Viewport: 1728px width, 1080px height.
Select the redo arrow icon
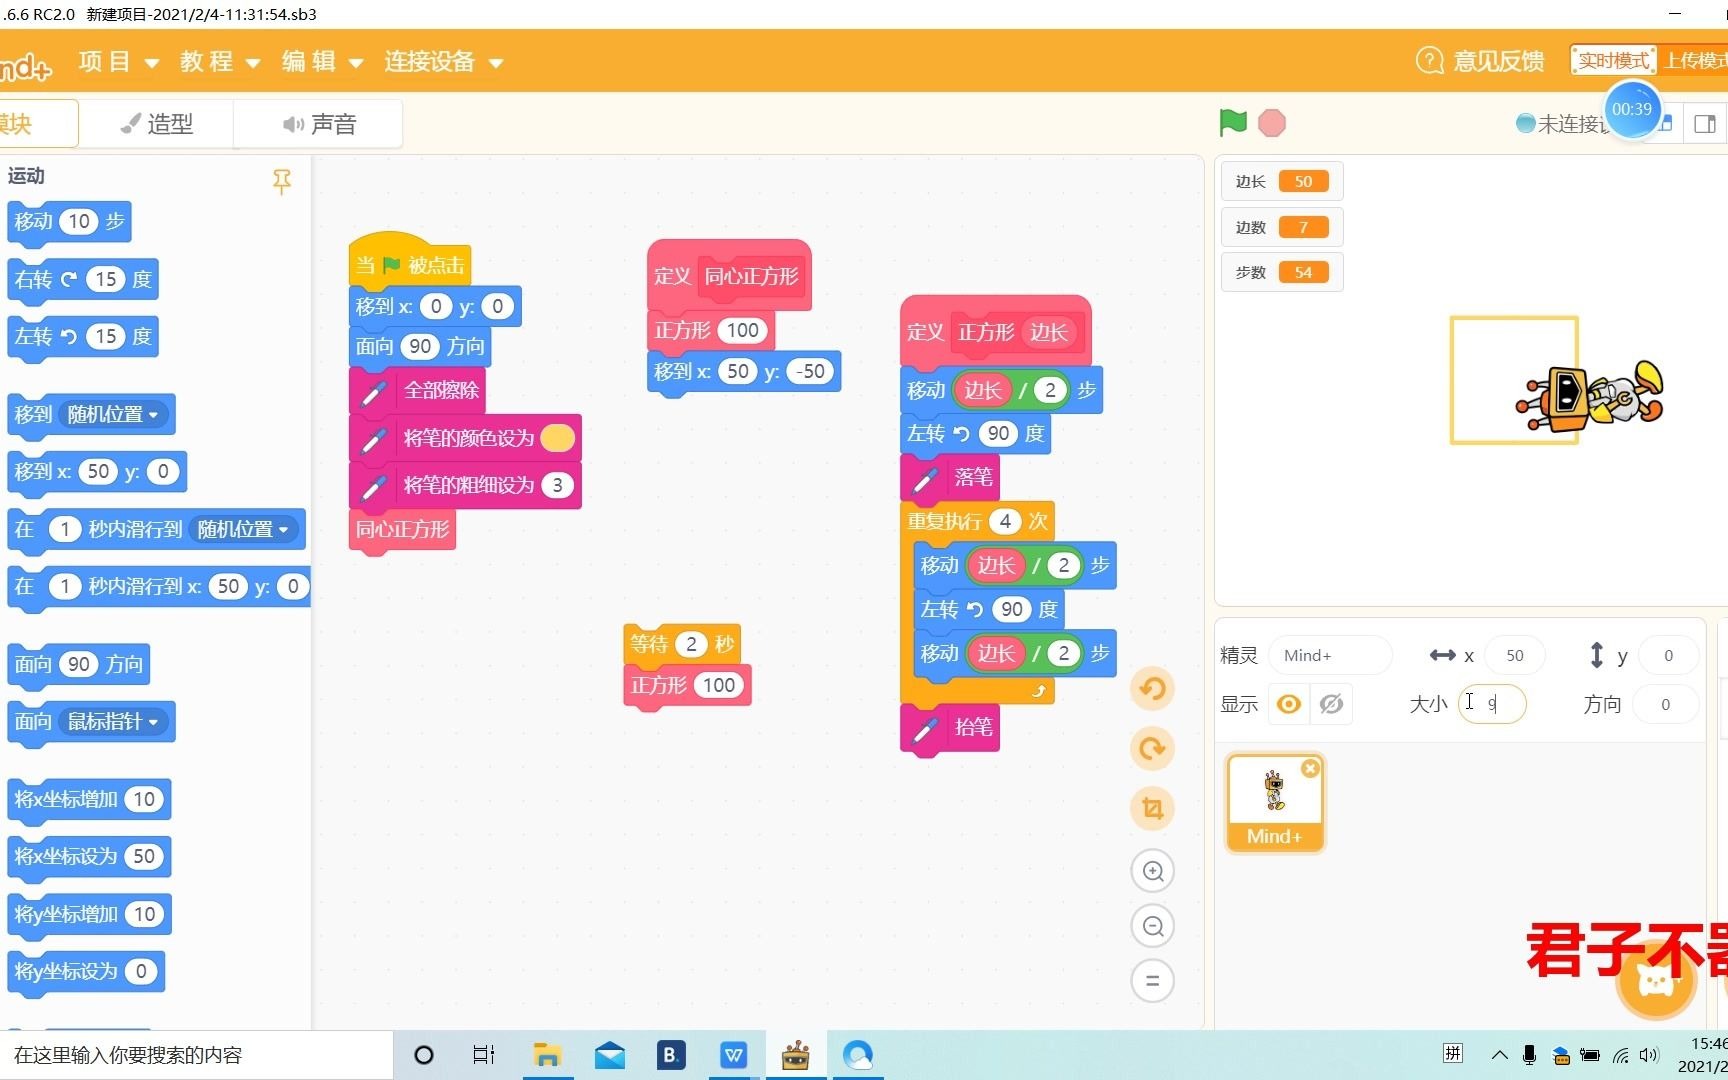(x=1152, y=748)
